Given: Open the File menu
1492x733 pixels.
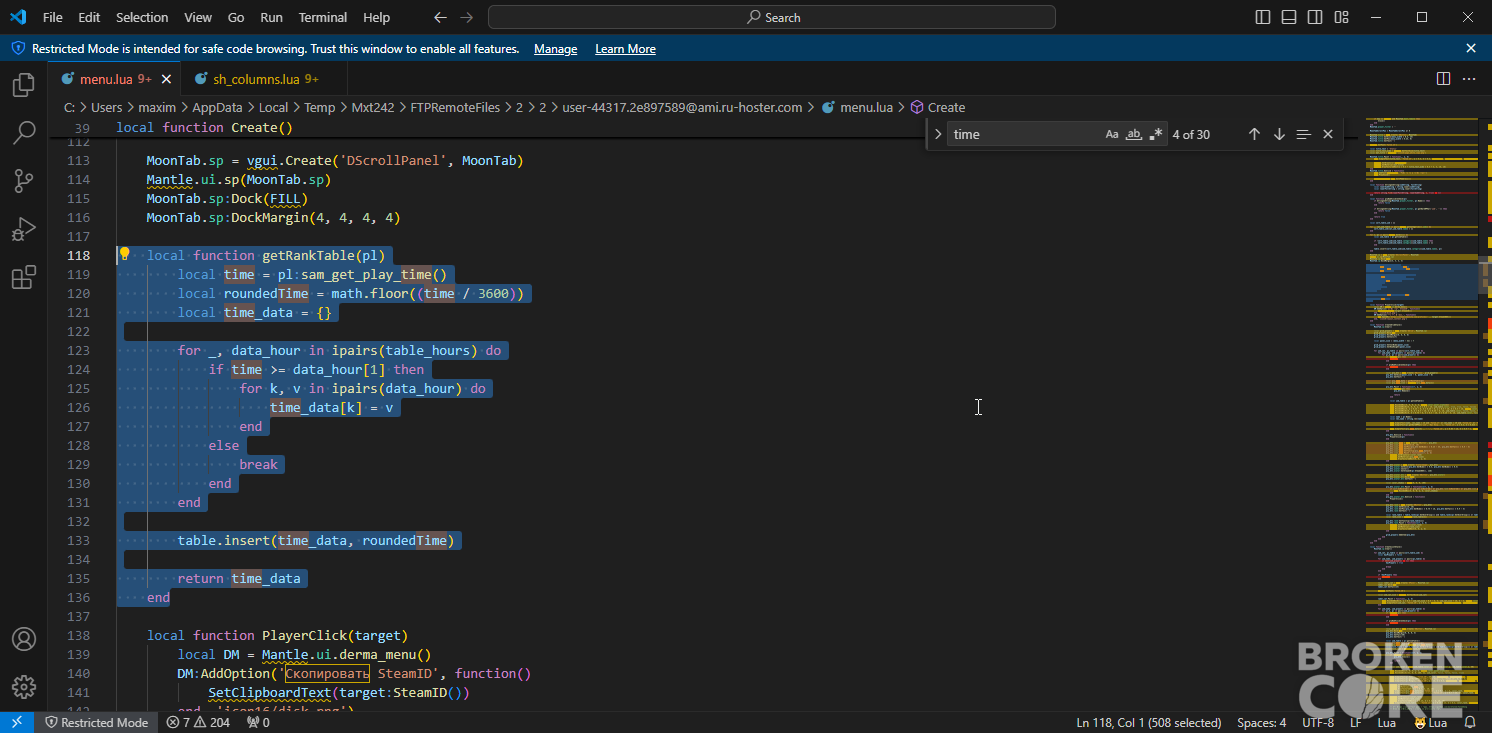Looking at the screenshot, I should tap(52, 17).
